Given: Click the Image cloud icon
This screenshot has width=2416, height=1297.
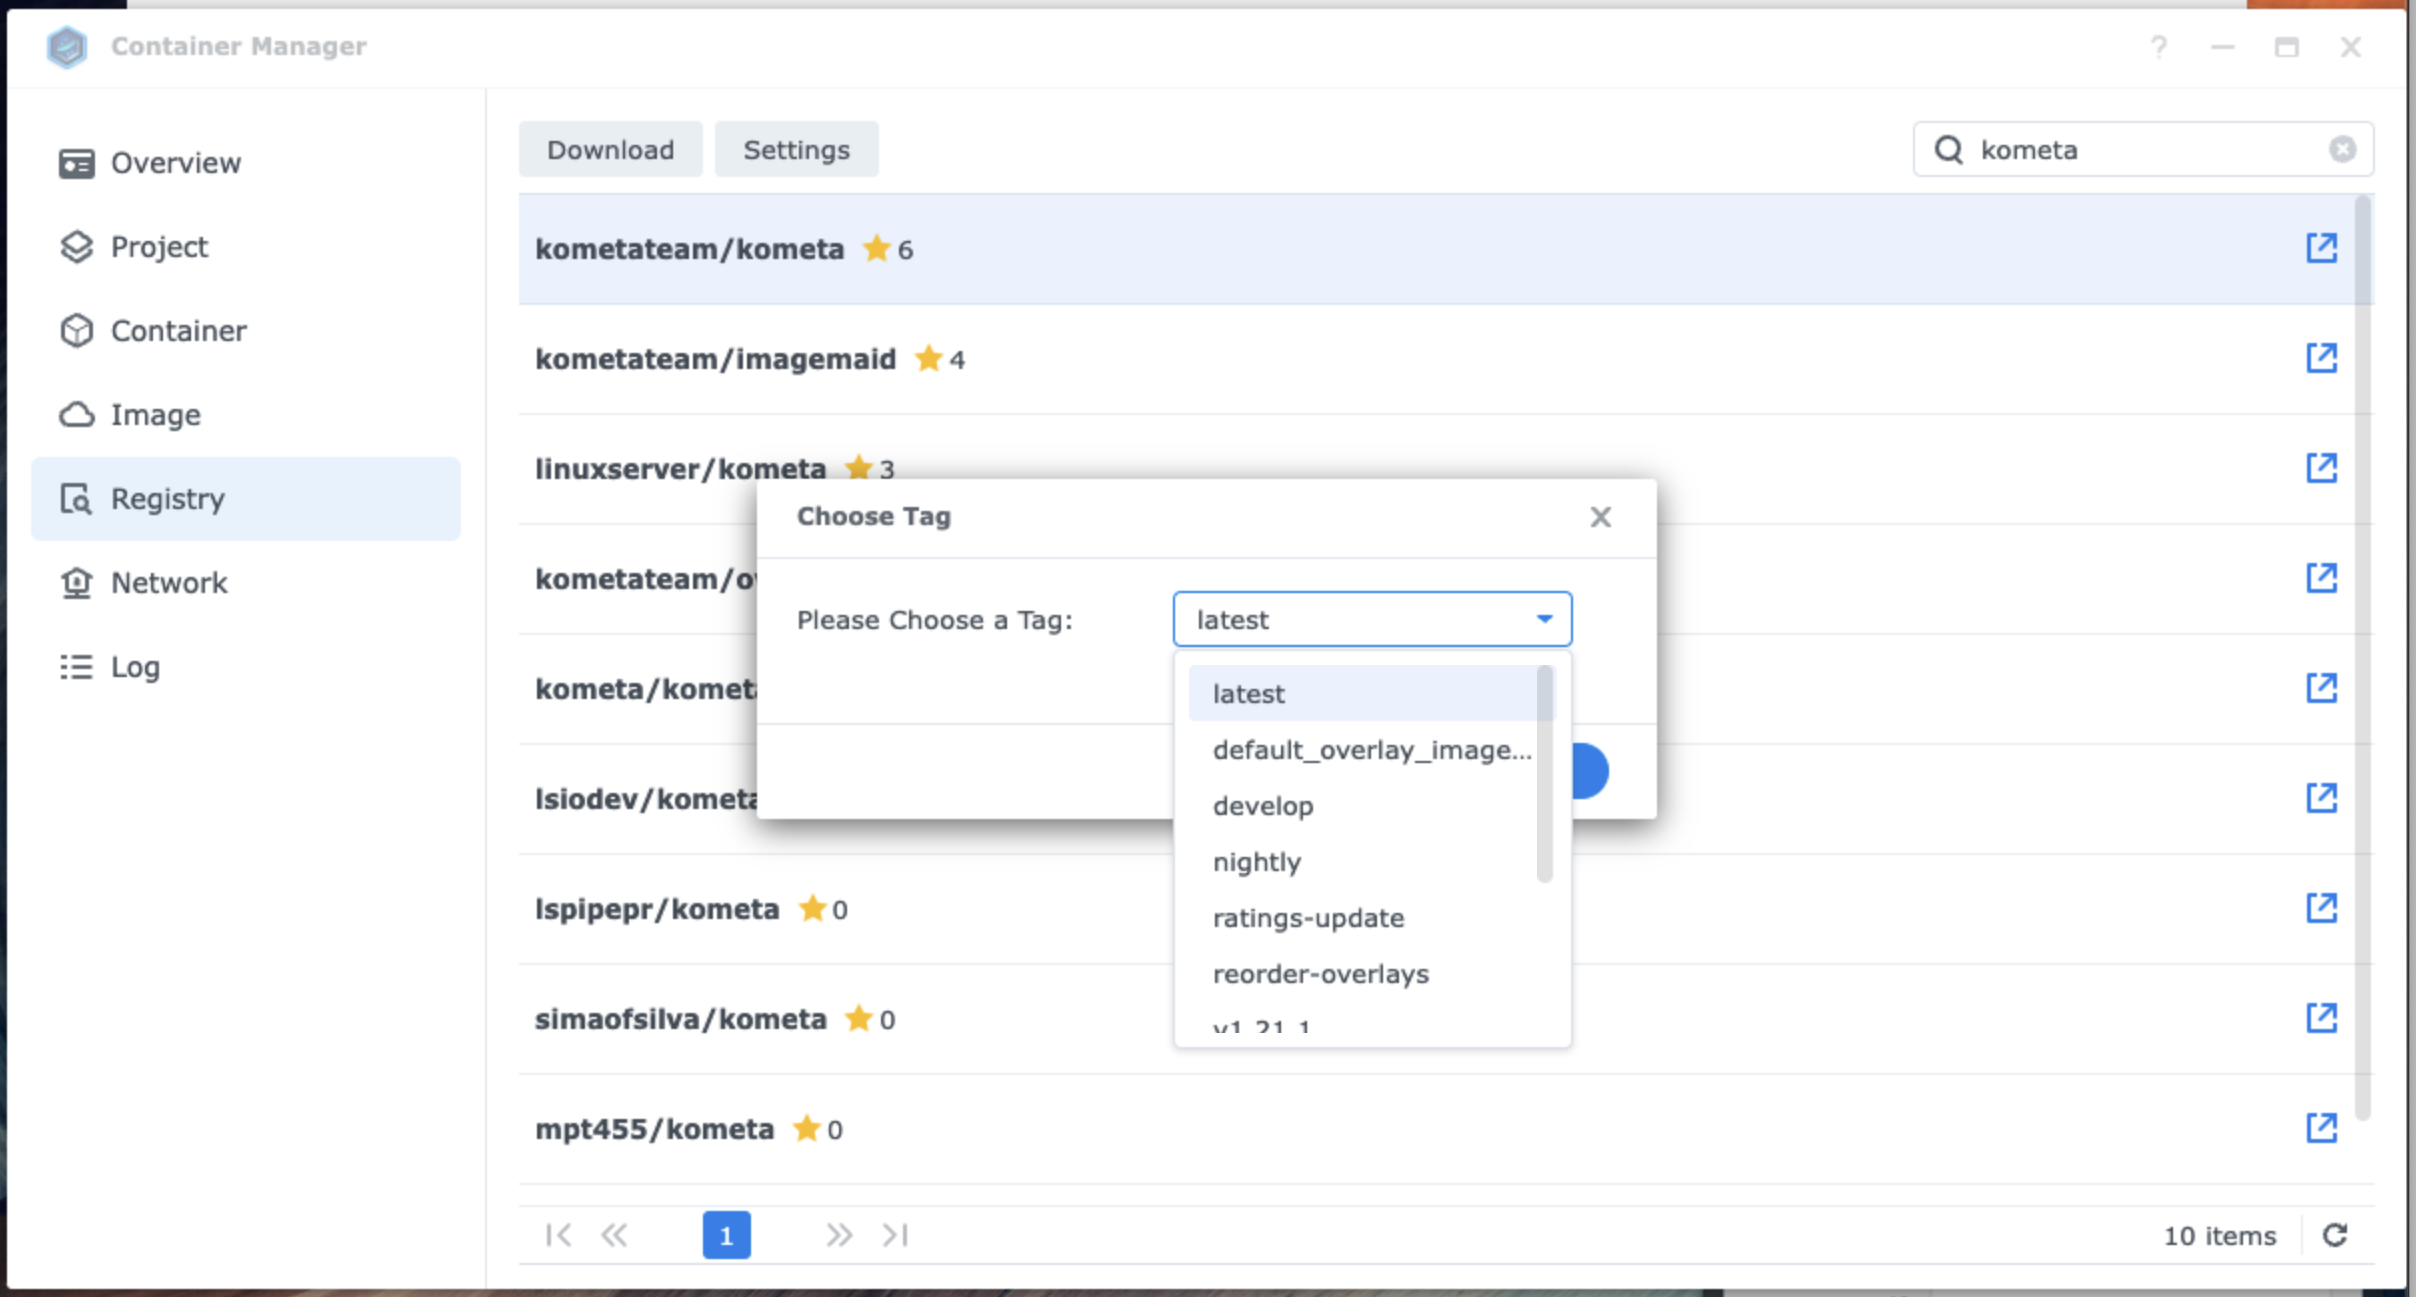Looking at the screenshot, I should pos(76,415).
